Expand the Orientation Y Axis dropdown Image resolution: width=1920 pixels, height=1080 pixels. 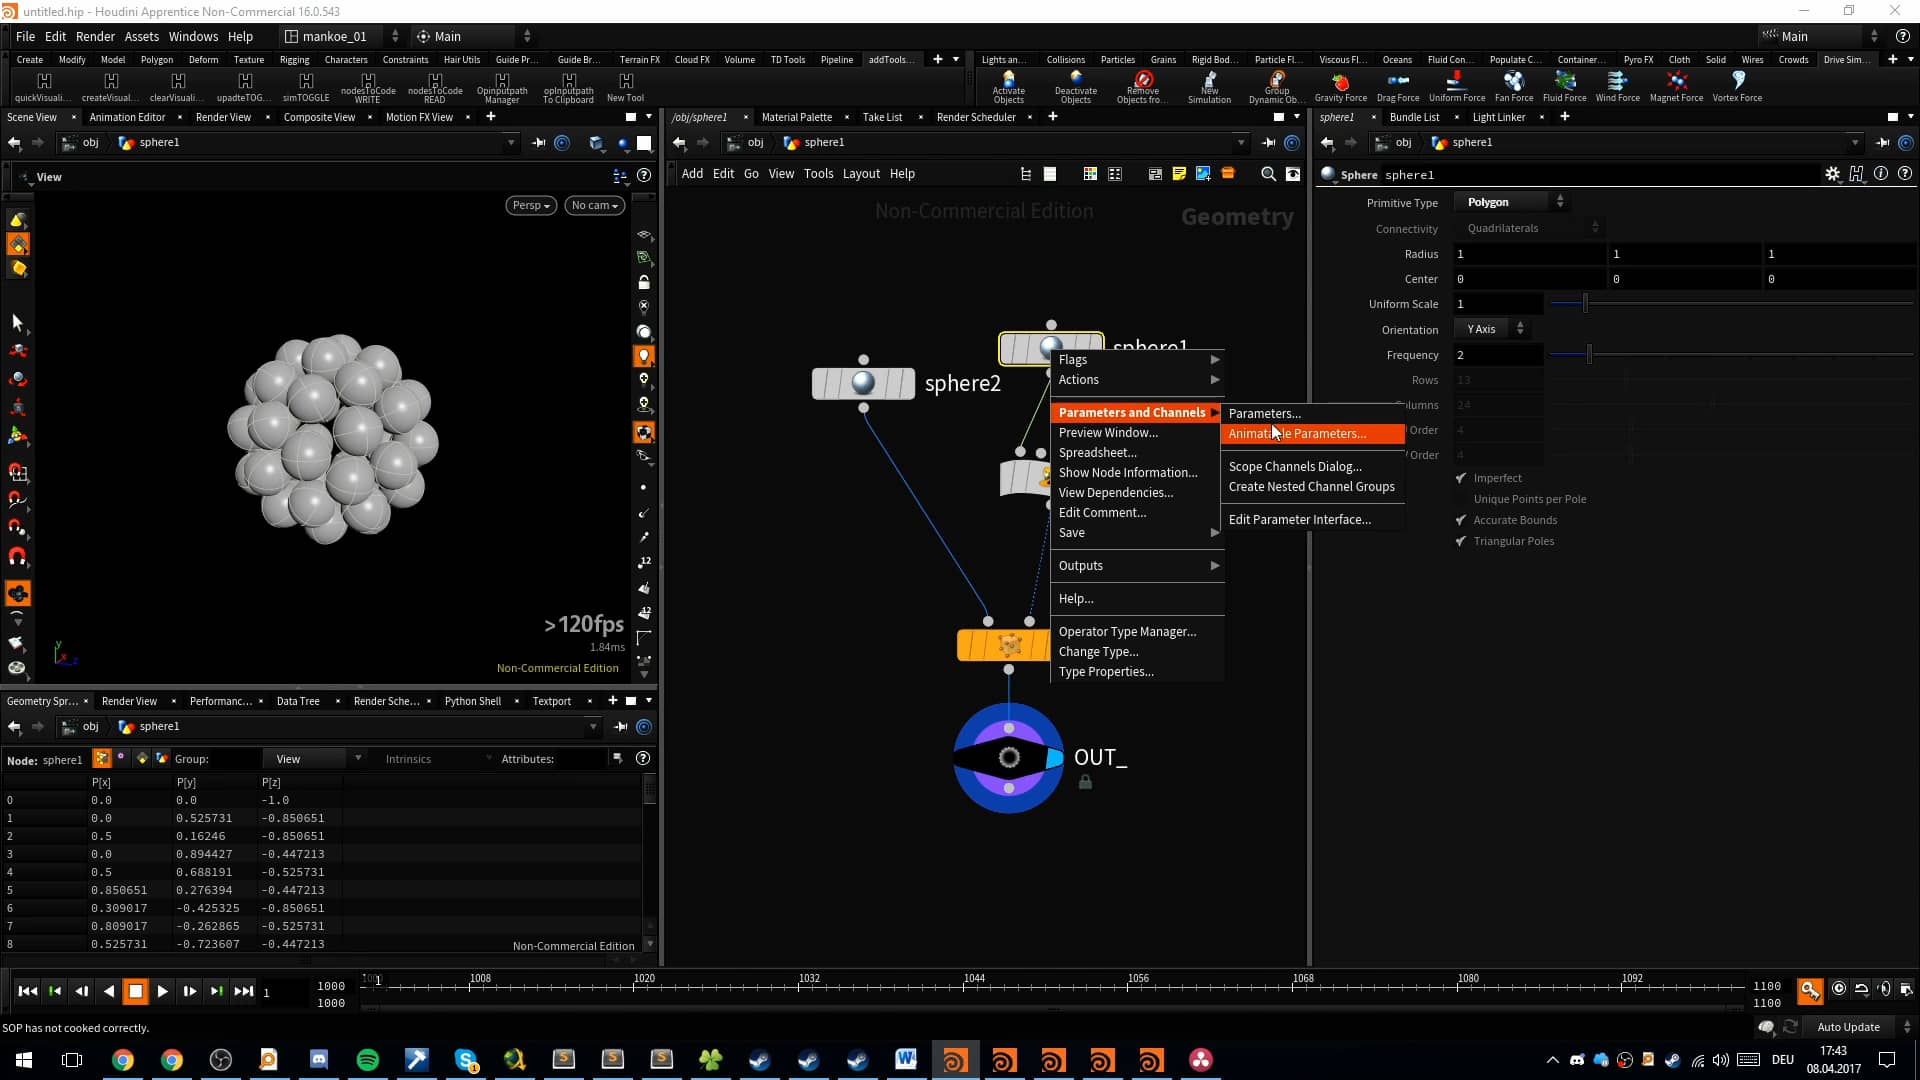click(1492, 329)
